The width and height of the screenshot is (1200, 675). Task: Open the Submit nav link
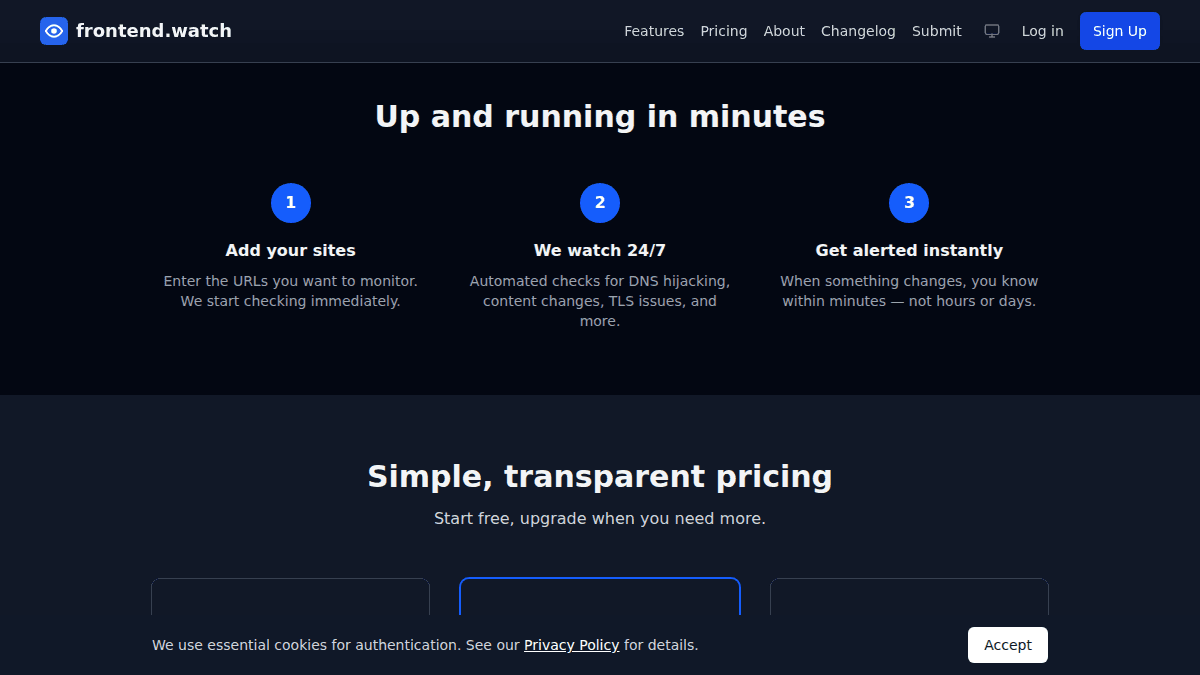(x=937, y=31)
